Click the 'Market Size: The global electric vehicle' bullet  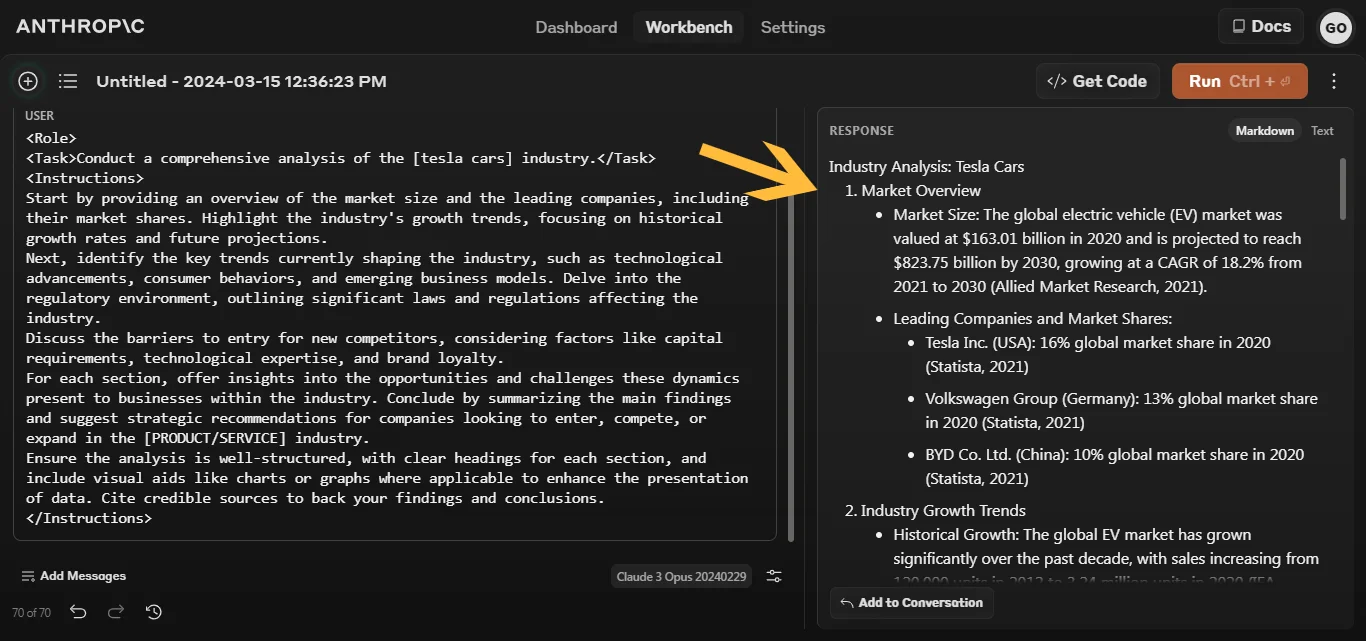(x=1097, y=251)
